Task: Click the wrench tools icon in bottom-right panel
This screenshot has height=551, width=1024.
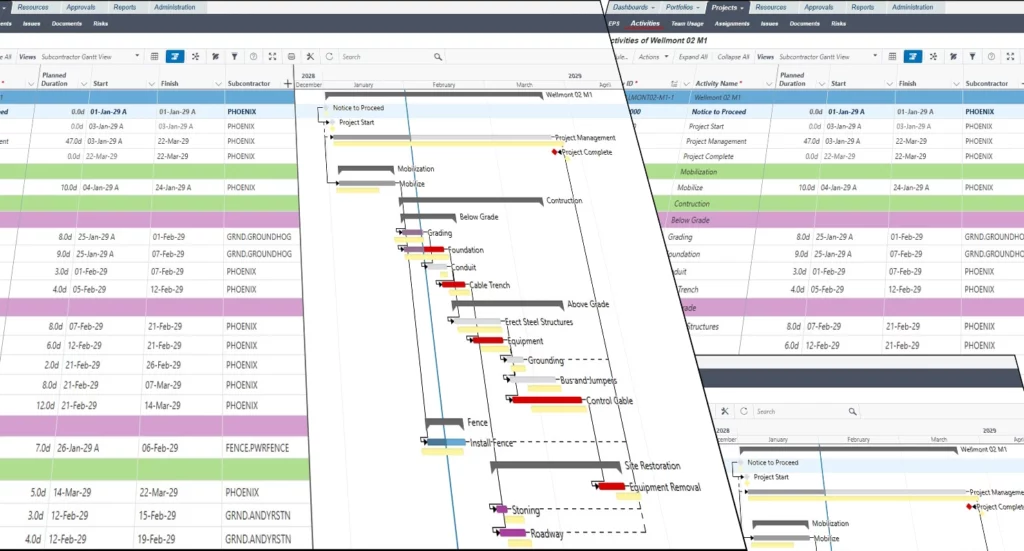Action: click(725, 411)
